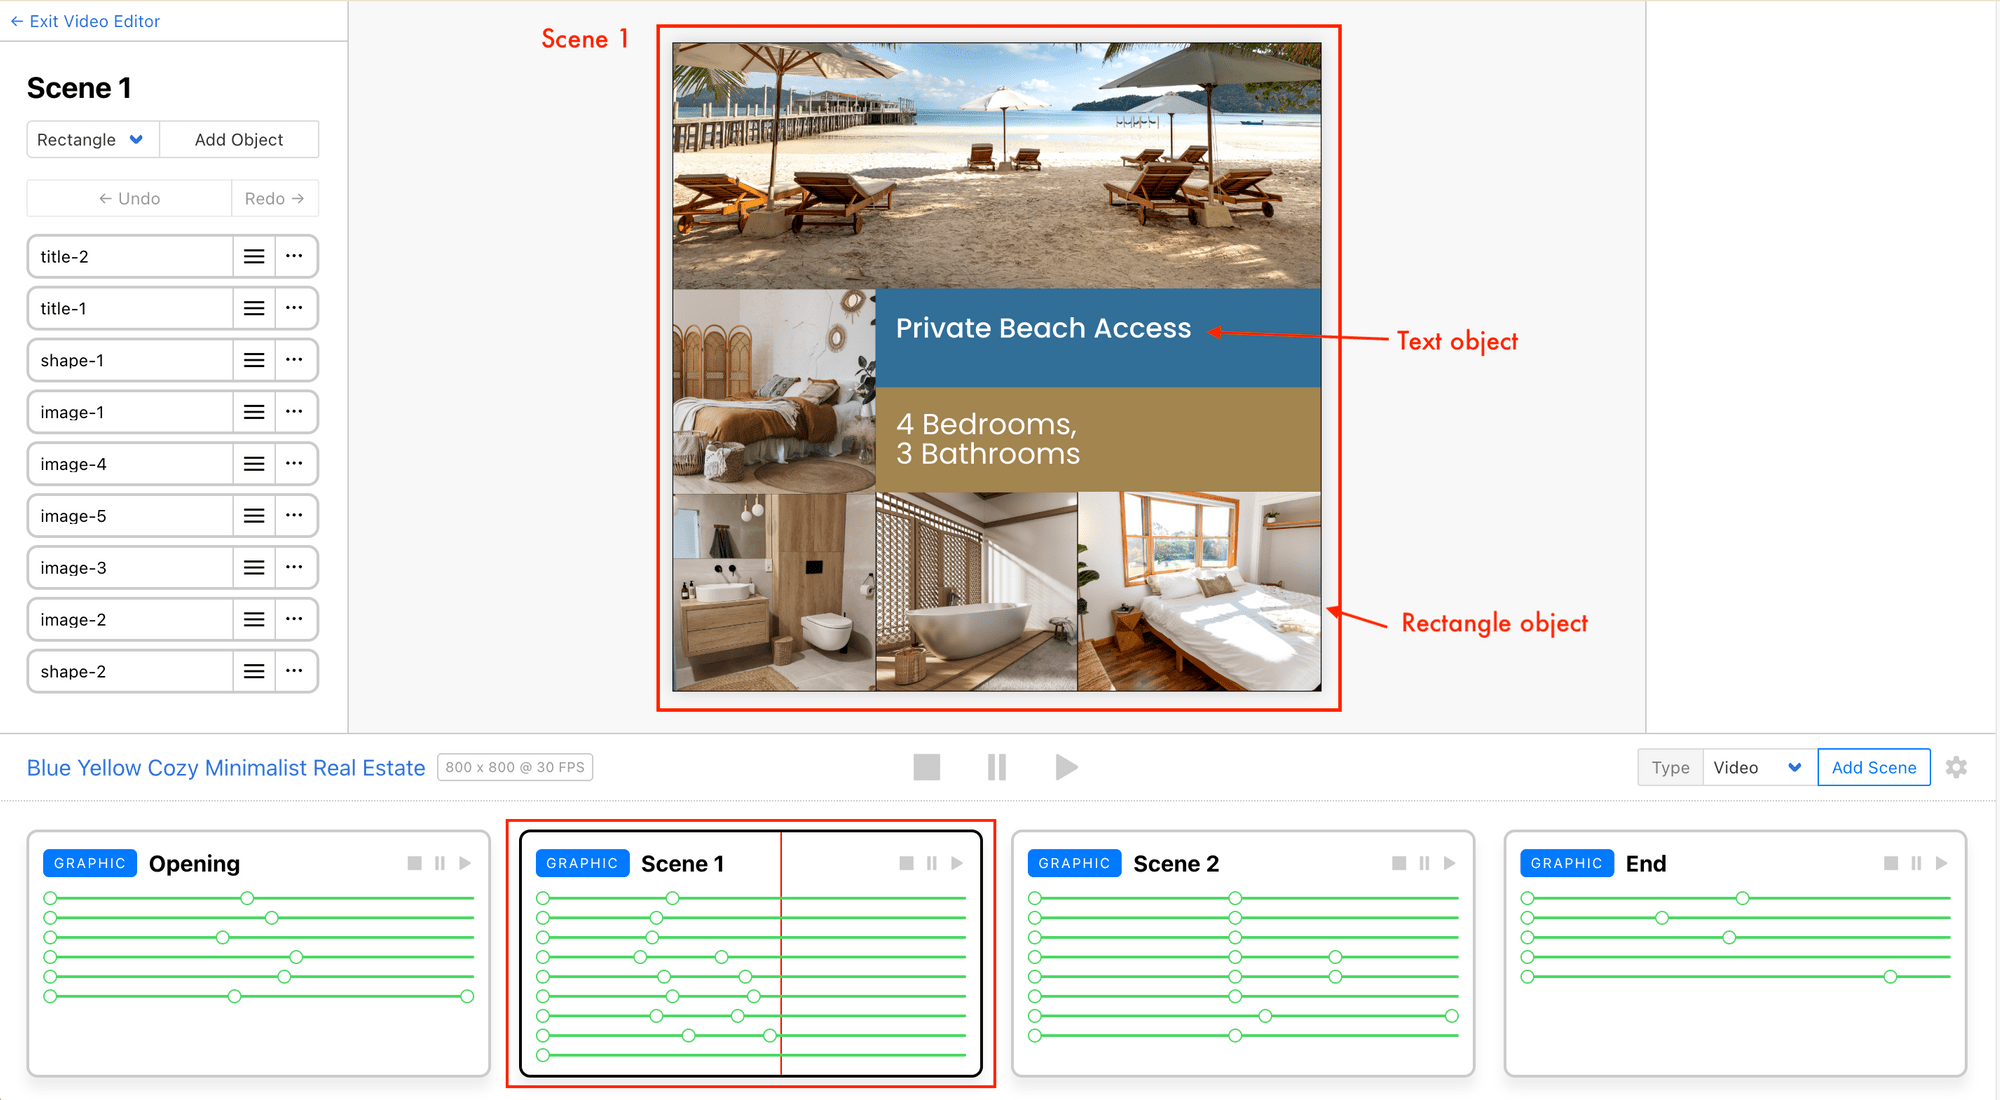Click the main stop playback button
2000x1100 pixels.
click(926, 768)
